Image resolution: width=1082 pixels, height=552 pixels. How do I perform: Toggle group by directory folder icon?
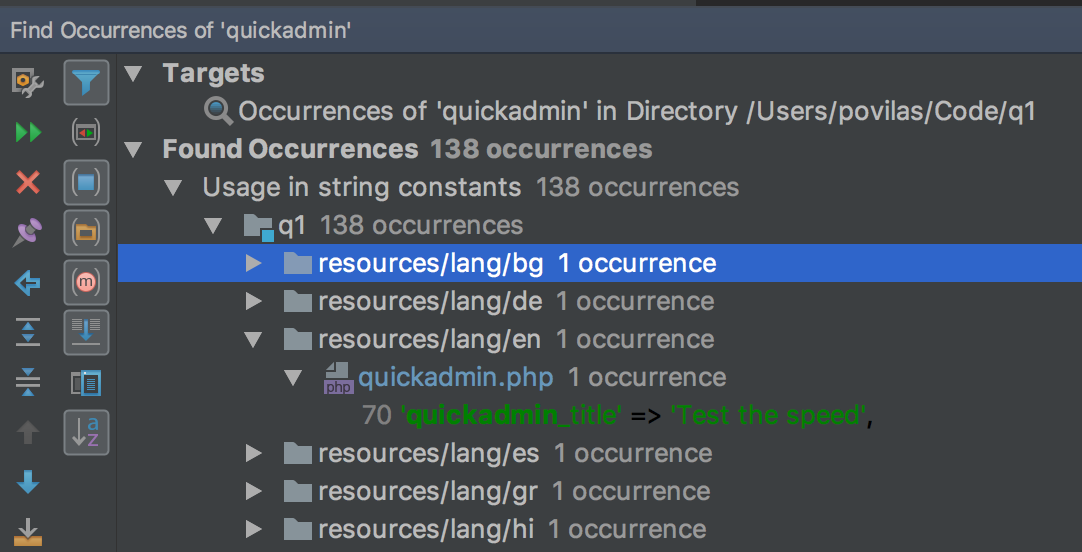86,233
